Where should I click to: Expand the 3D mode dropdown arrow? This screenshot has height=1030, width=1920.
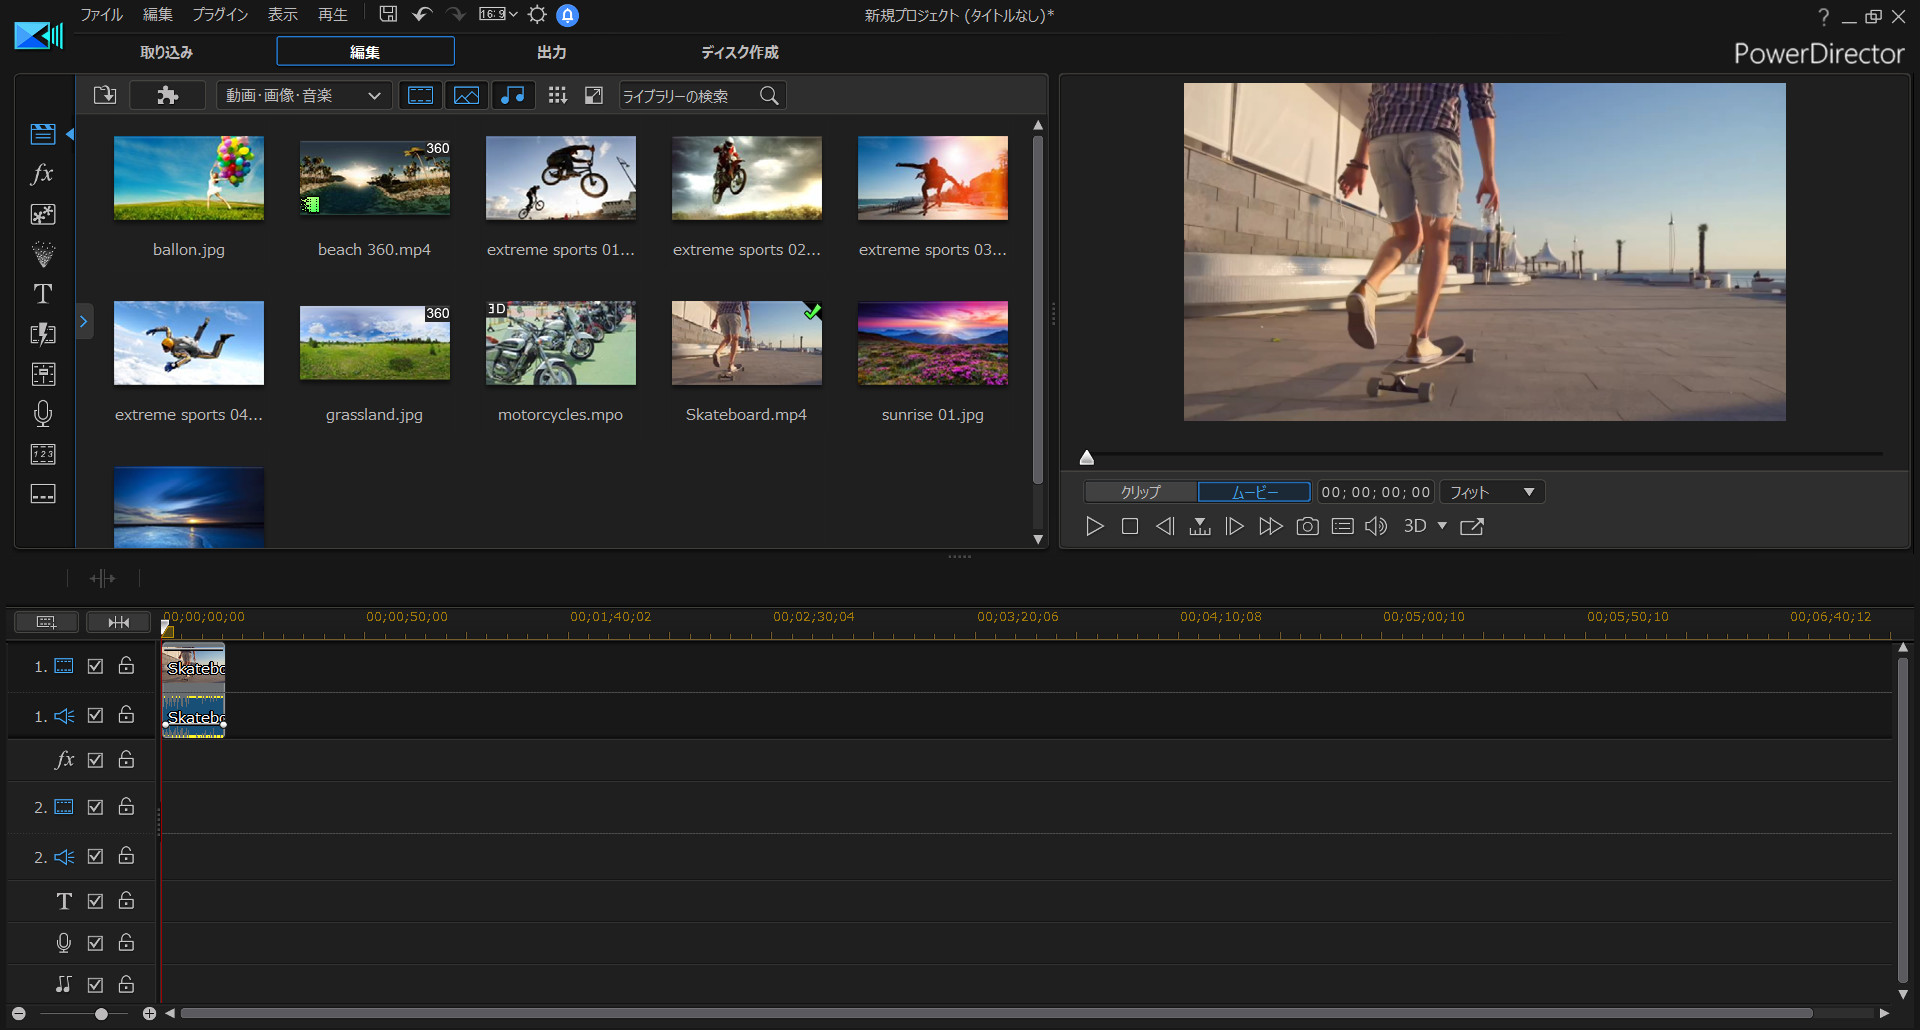(x=1442, y=526)
